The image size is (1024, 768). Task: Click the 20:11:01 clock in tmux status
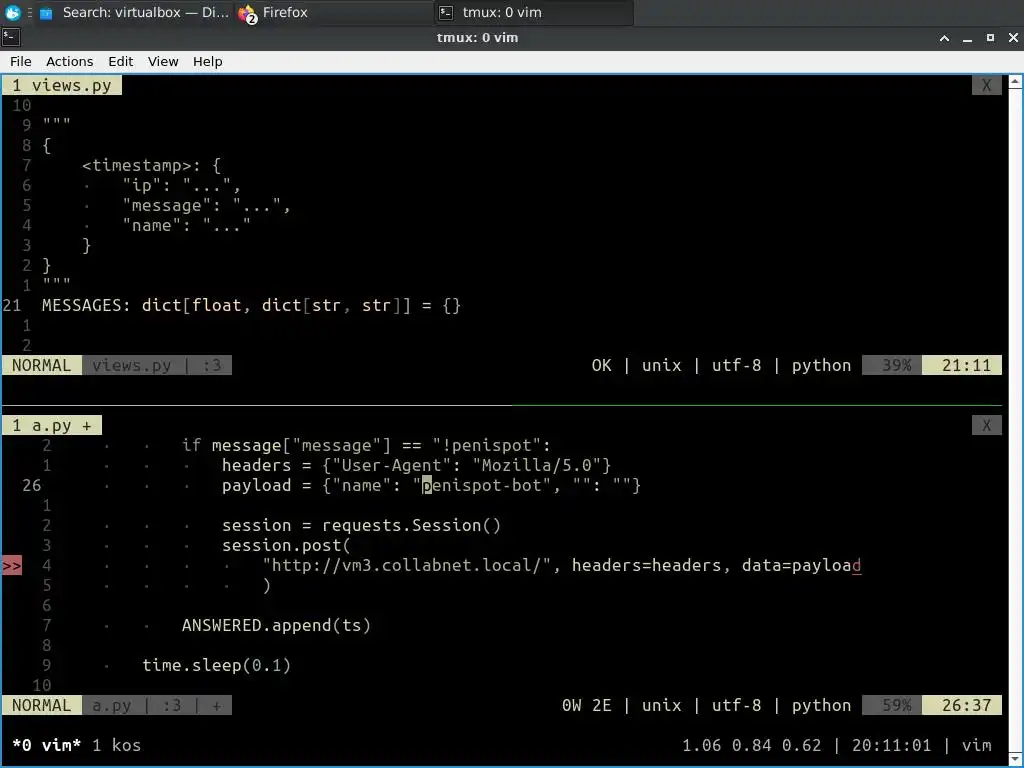click(891, 745)
